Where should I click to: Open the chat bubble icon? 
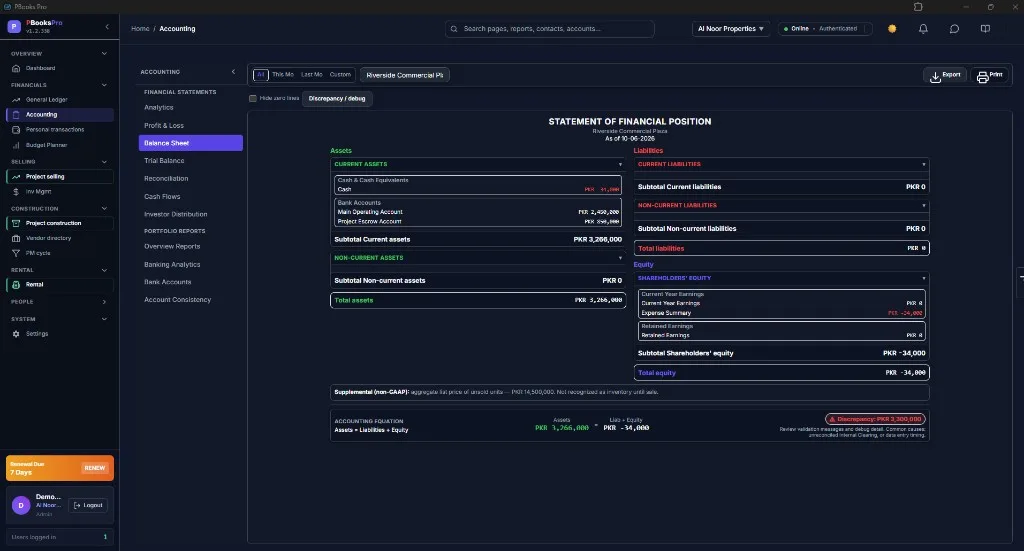954,29
